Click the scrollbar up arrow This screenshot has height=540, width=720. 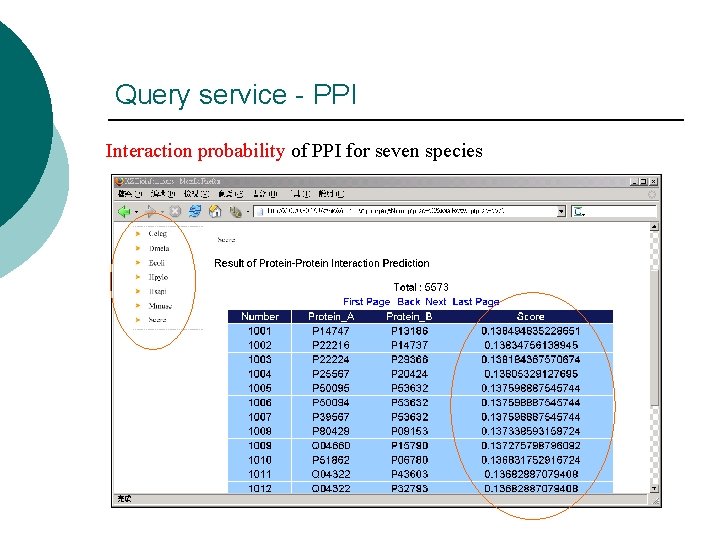(x=654, y=227)
